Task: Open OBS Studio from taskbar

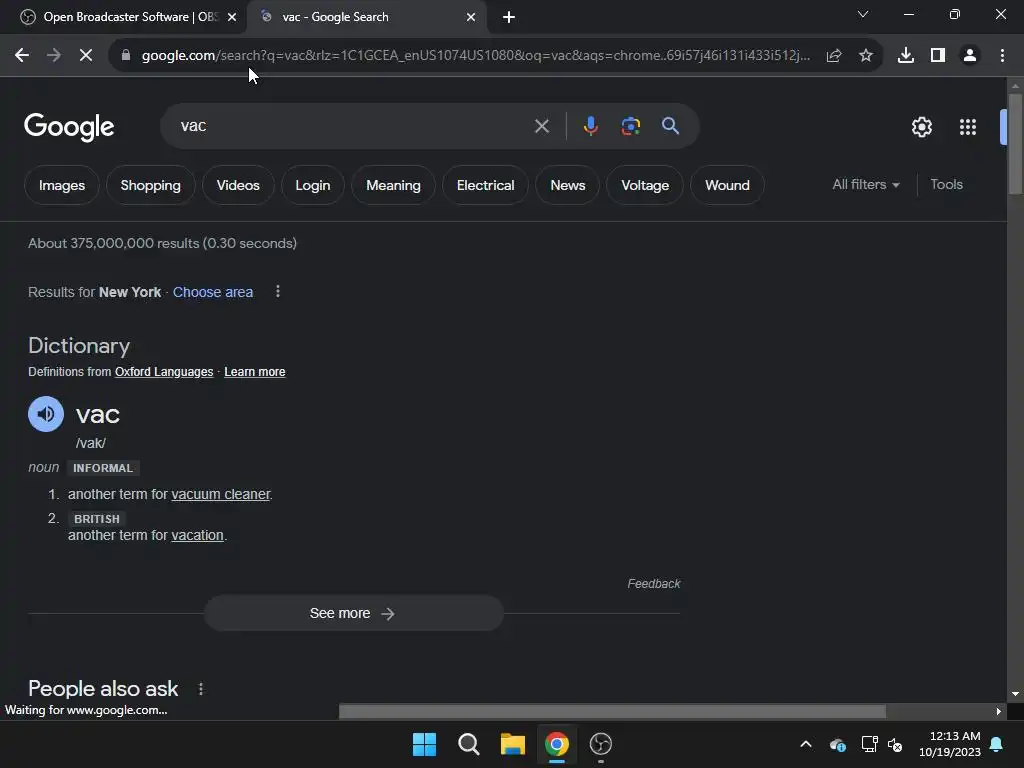Action: coord(601,744)
